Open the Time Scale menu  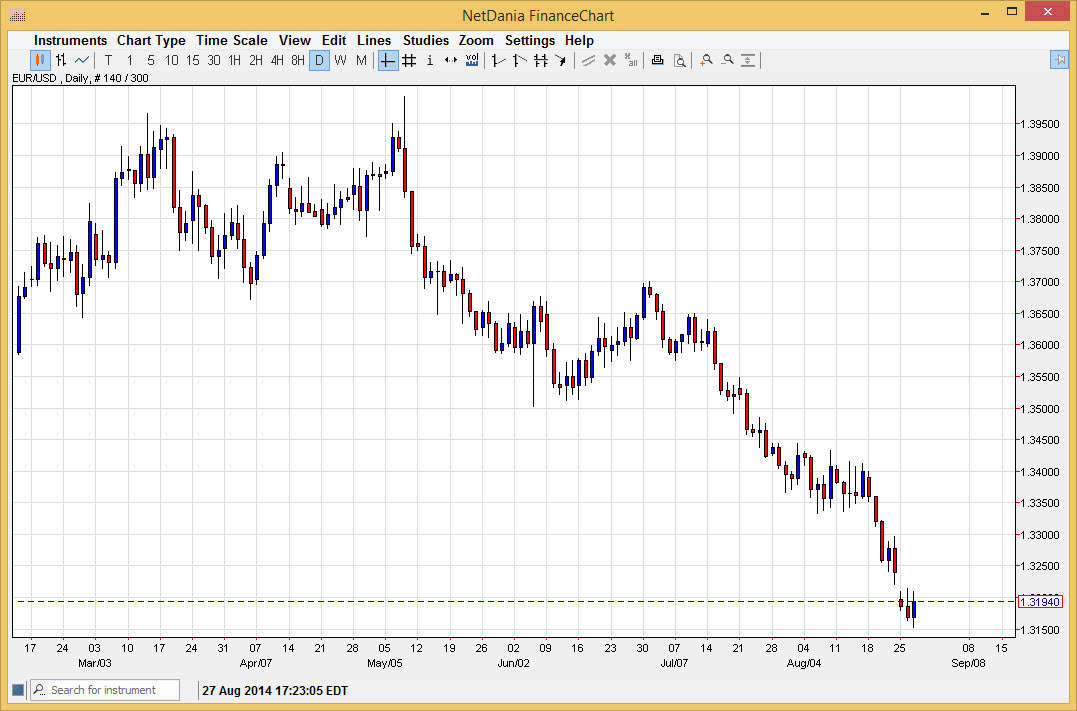(x=231, y=40)
